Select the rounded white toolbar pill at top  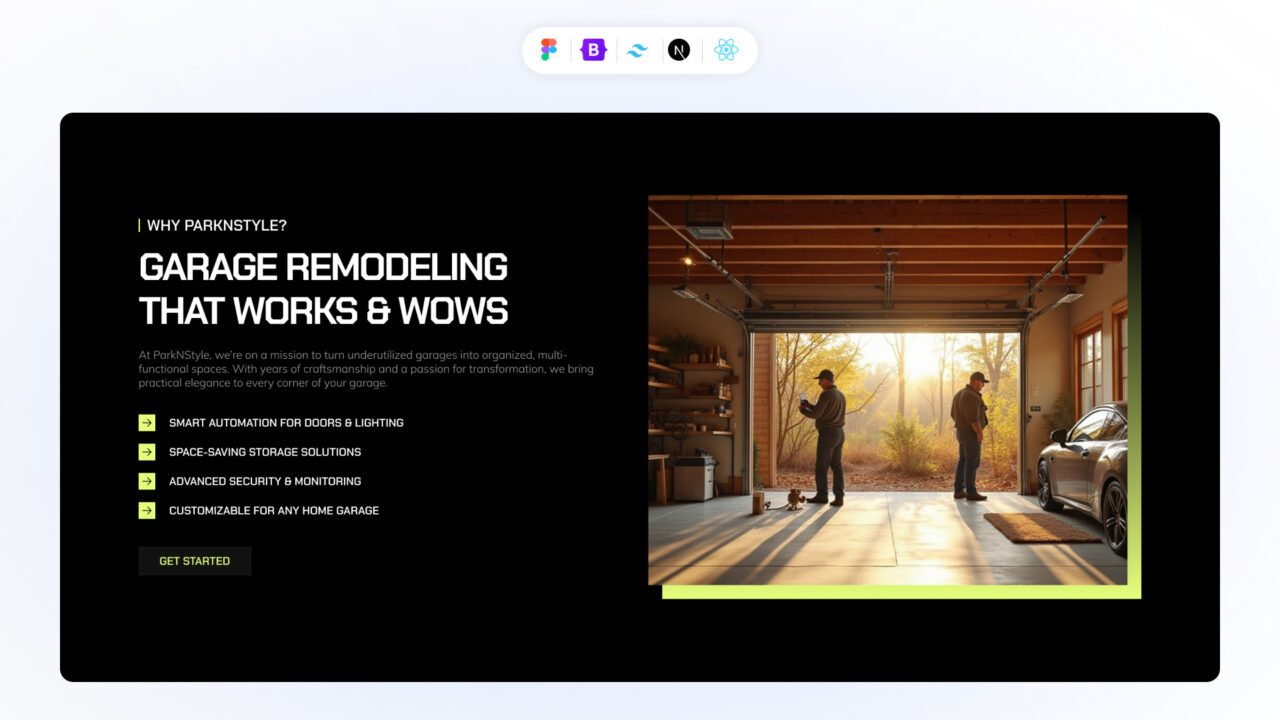637,49
